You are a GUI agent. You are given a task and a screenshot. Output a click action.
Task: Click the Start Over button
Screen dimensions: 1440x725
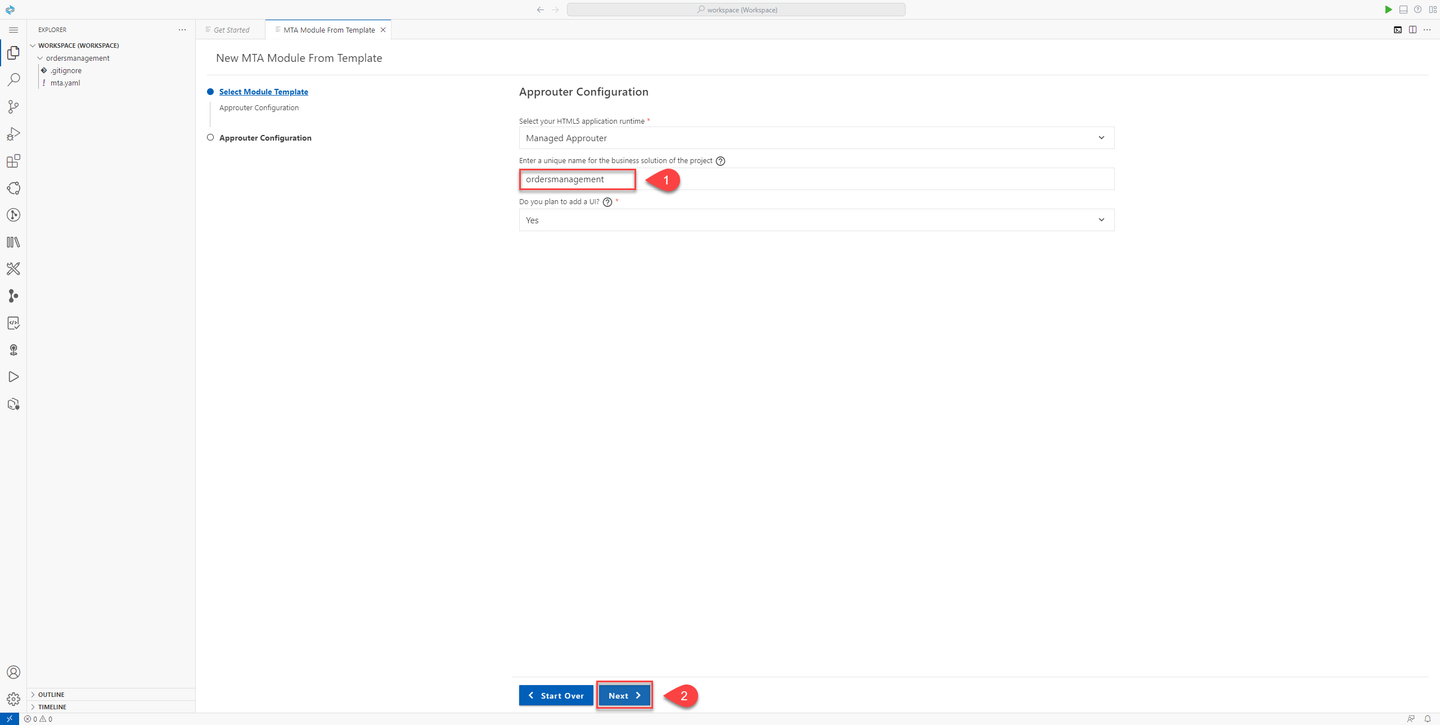tap(556, 696)
